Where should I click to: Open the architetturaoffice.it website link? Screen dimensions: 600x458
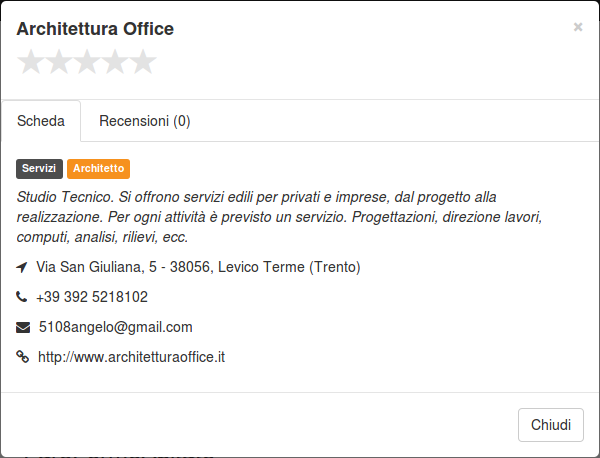[x=131, y=357]
